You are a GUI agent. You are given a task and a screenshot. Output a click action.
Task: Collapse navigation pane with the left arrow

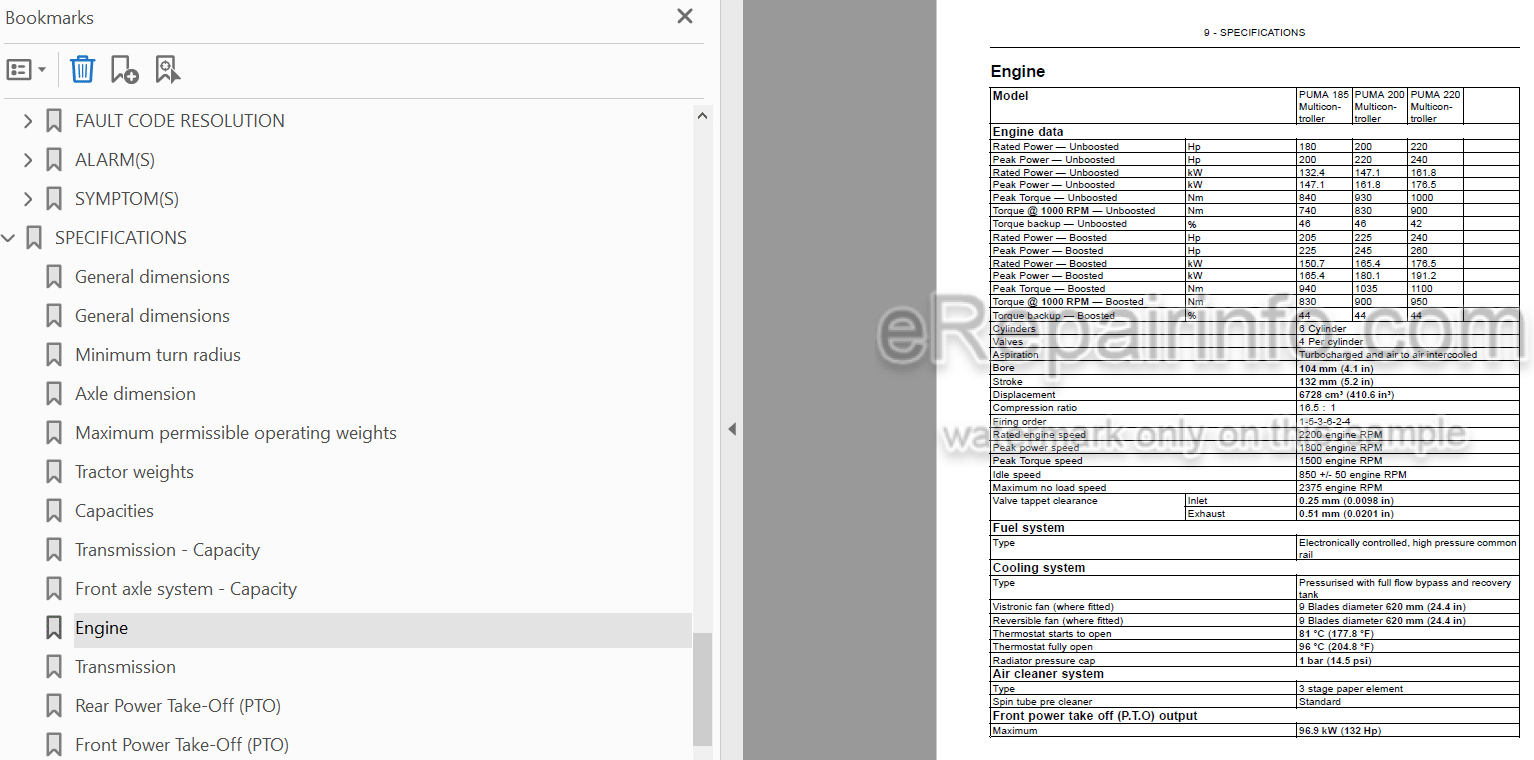pyautogui.click(x=731, y=429)
